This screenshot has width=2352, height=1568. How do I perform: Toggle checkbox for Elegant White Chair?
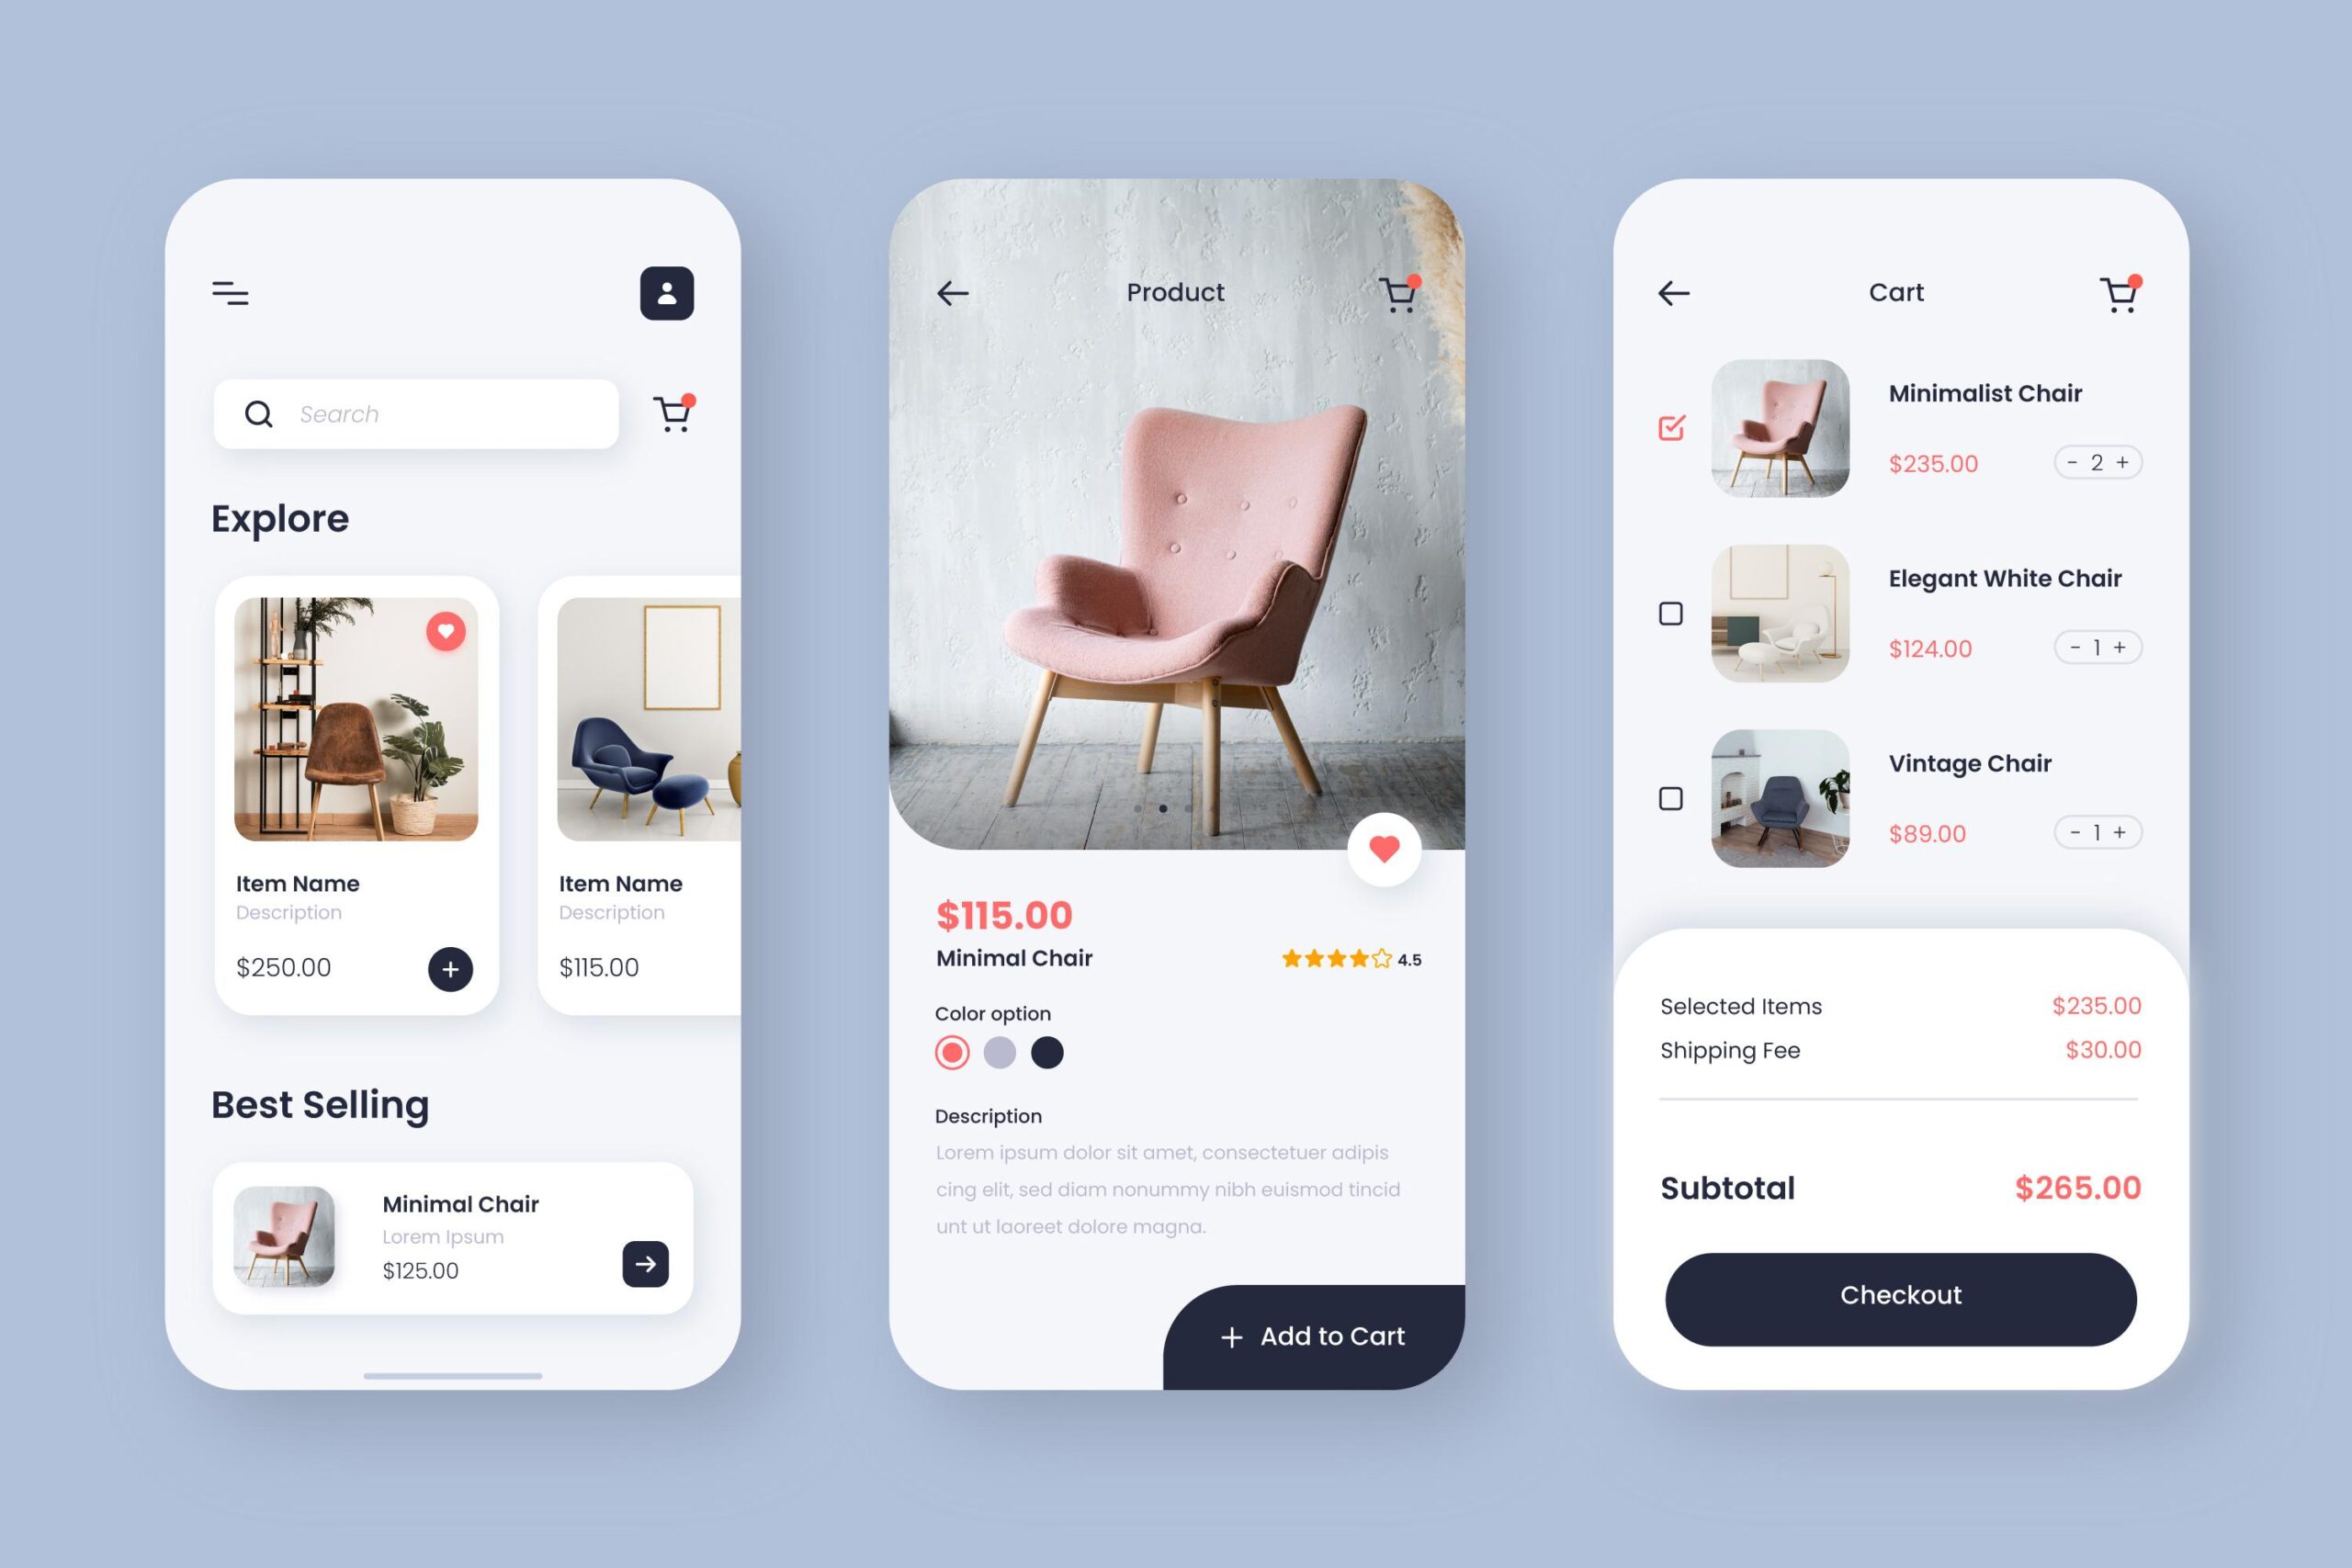[x=1671, y=613]
